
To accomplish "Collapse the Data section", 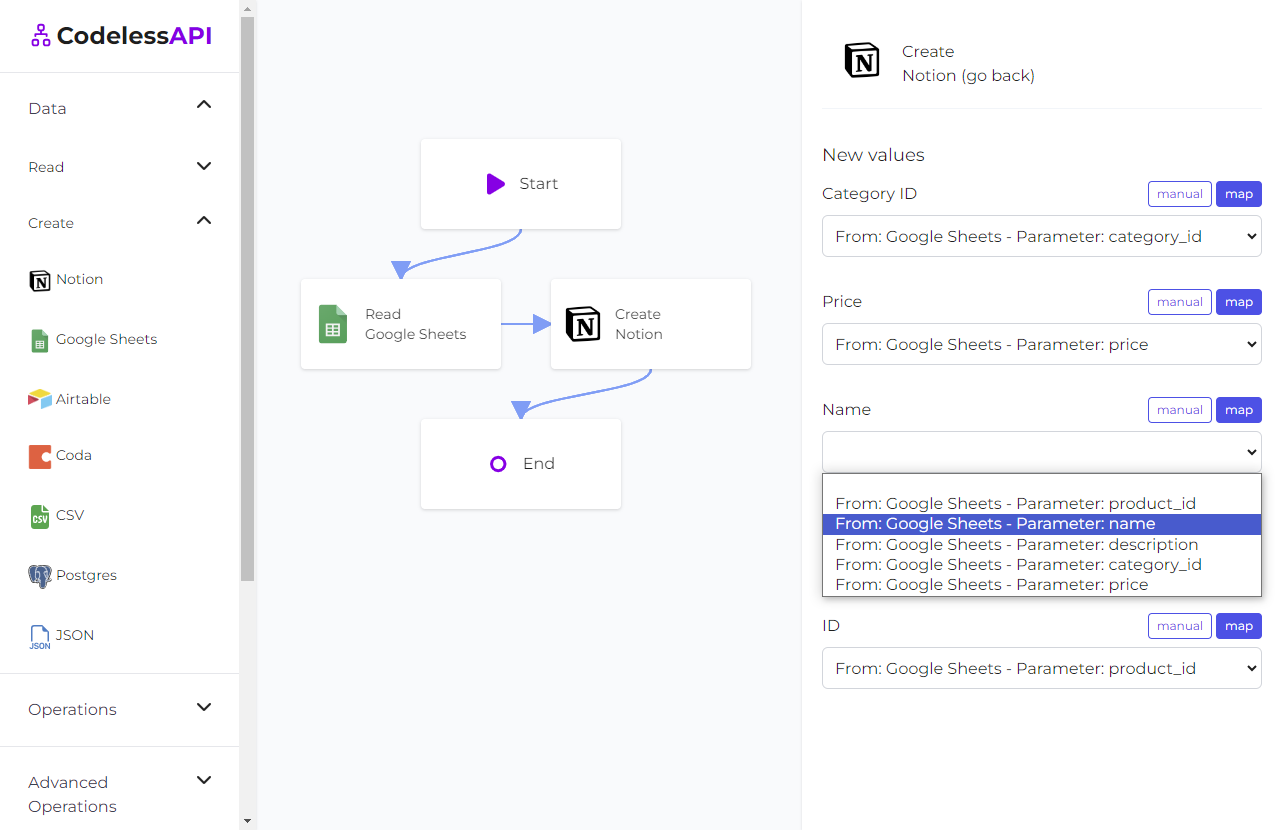I will point(204,104).
